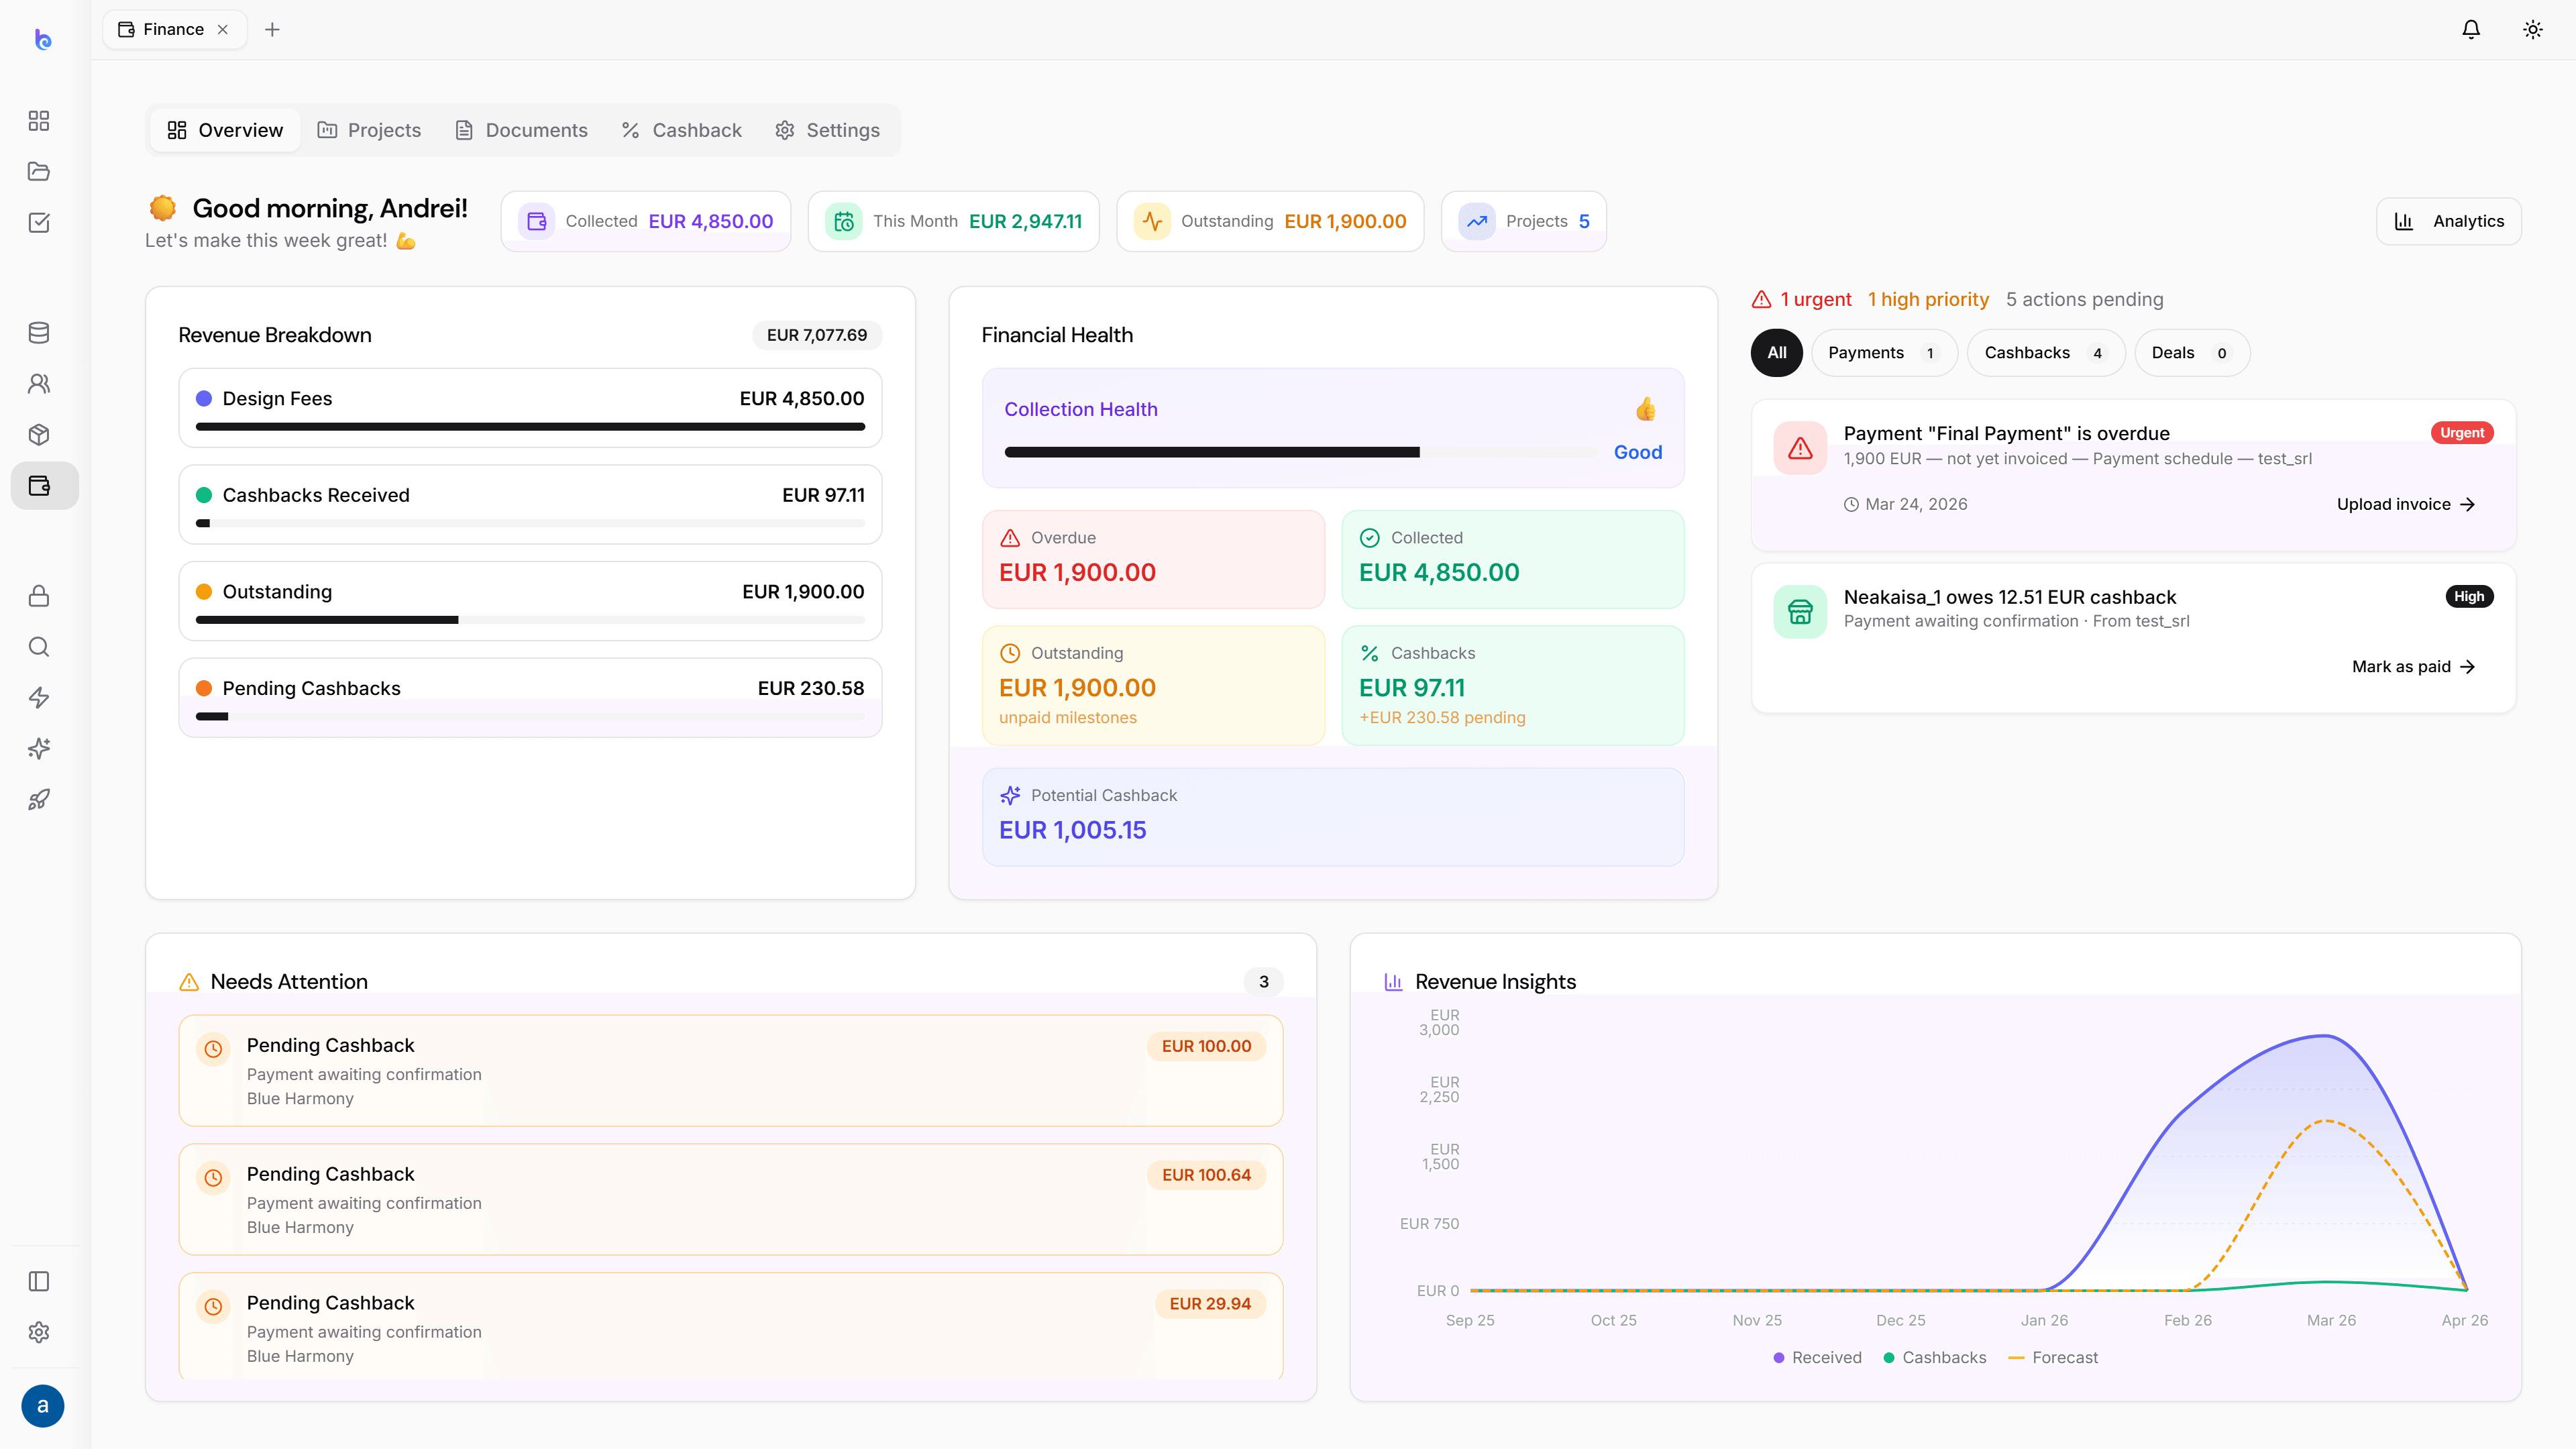Open the checklist tasks icon in sidebar
Screen dimensions: 2576x1449
coord(39,222)
